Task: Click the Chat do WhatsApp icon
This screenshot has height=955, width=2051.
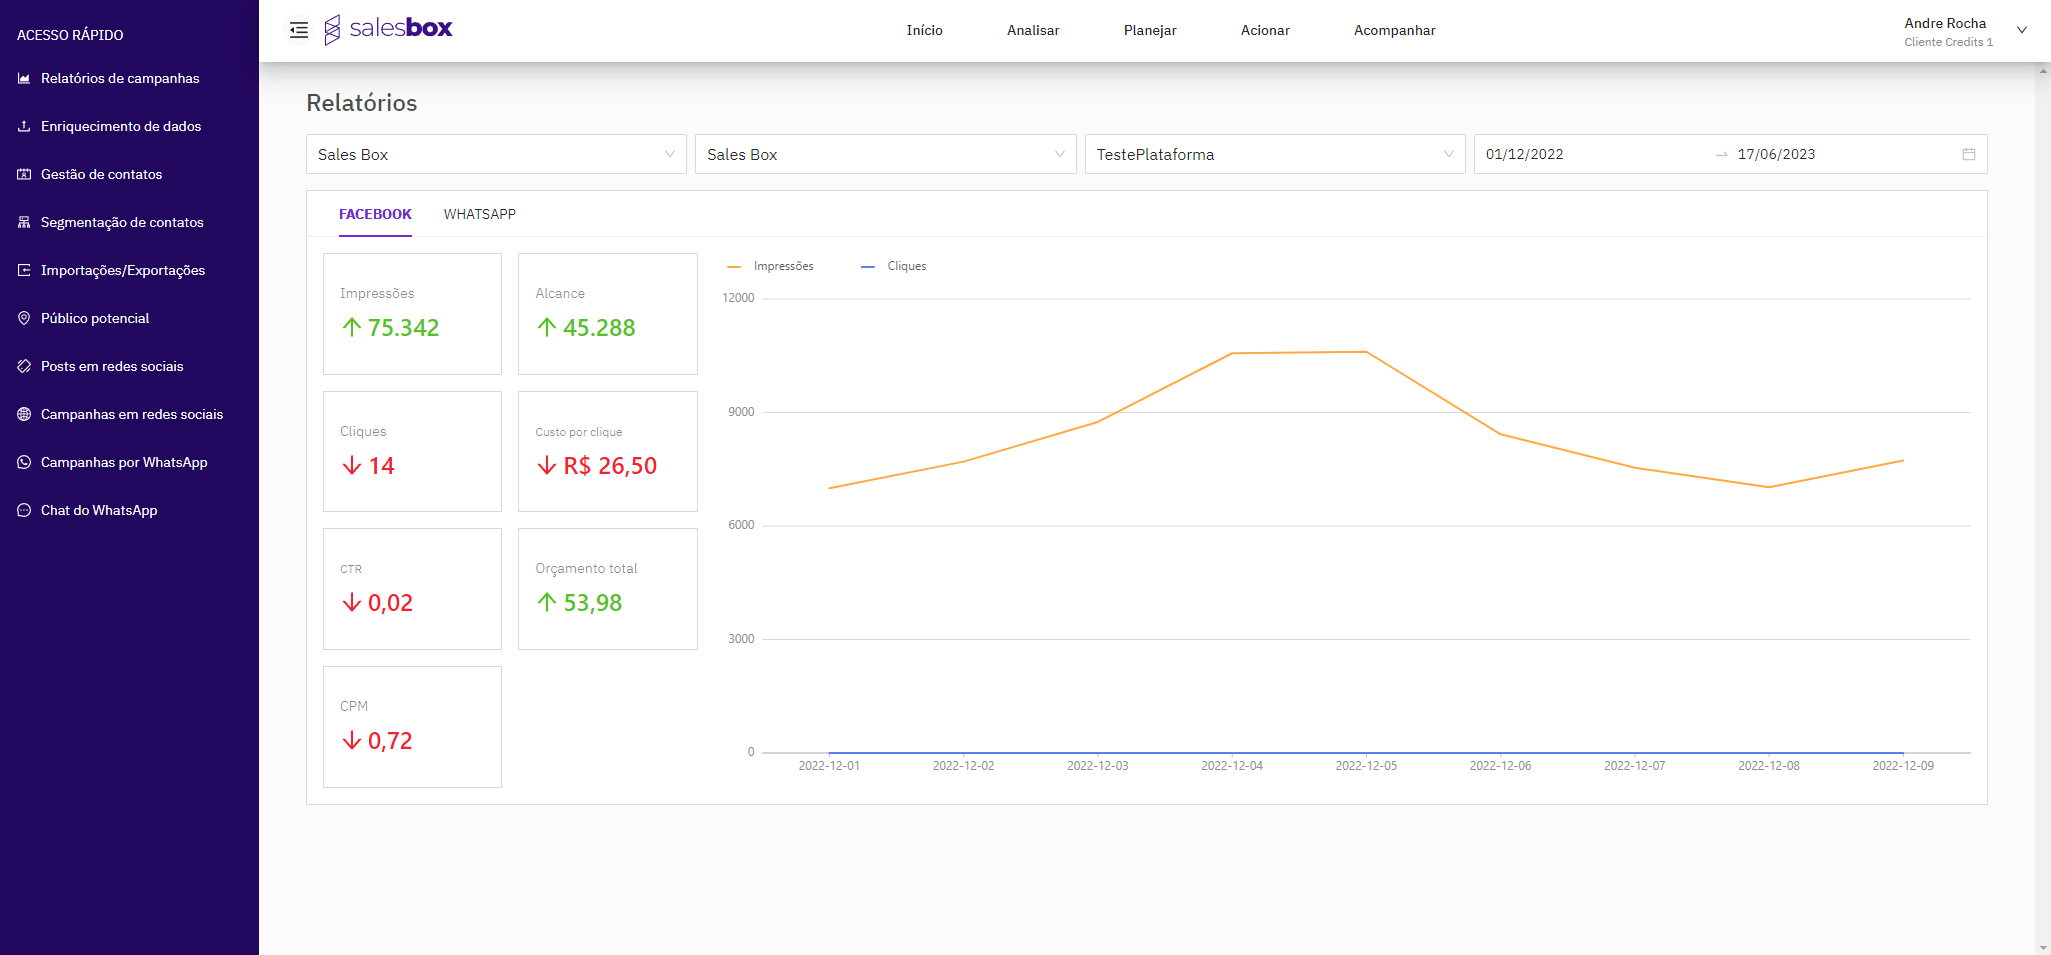Action: click(x=24, y=510)
